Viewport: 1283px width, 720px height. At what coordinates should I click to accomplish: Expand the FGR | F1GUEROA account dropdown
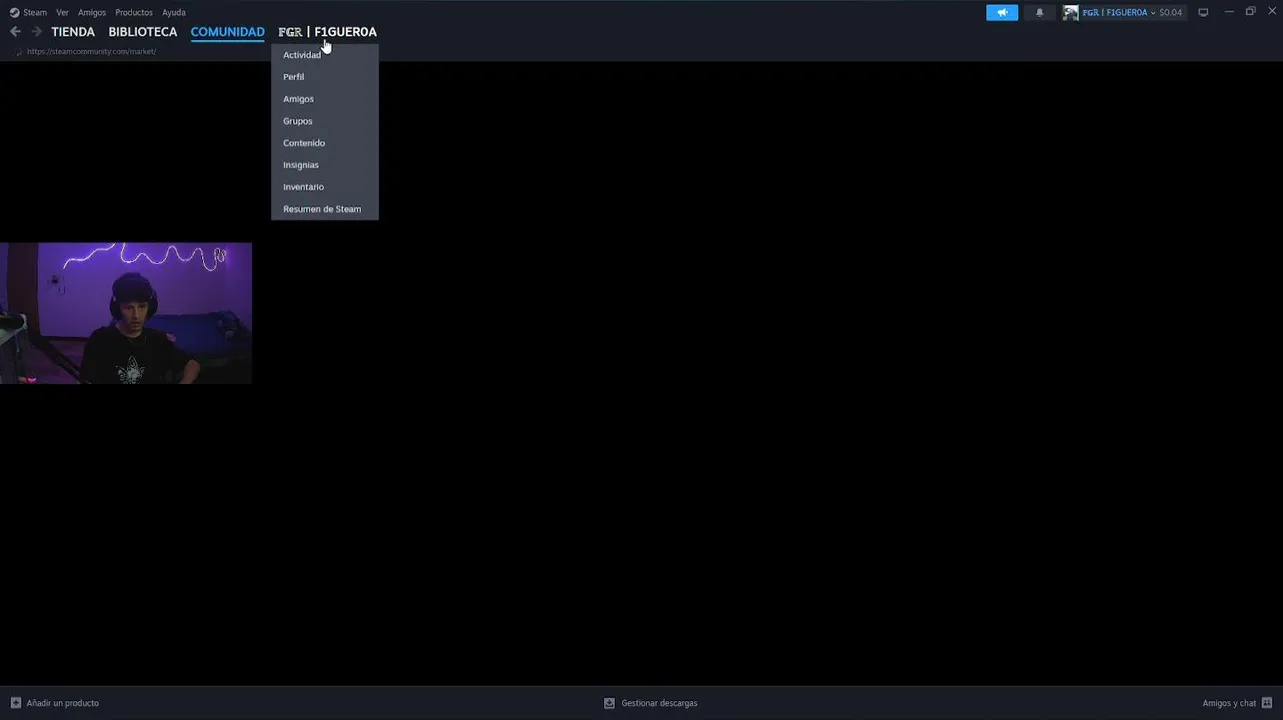pyautogui.click(x=1118, y=12)
